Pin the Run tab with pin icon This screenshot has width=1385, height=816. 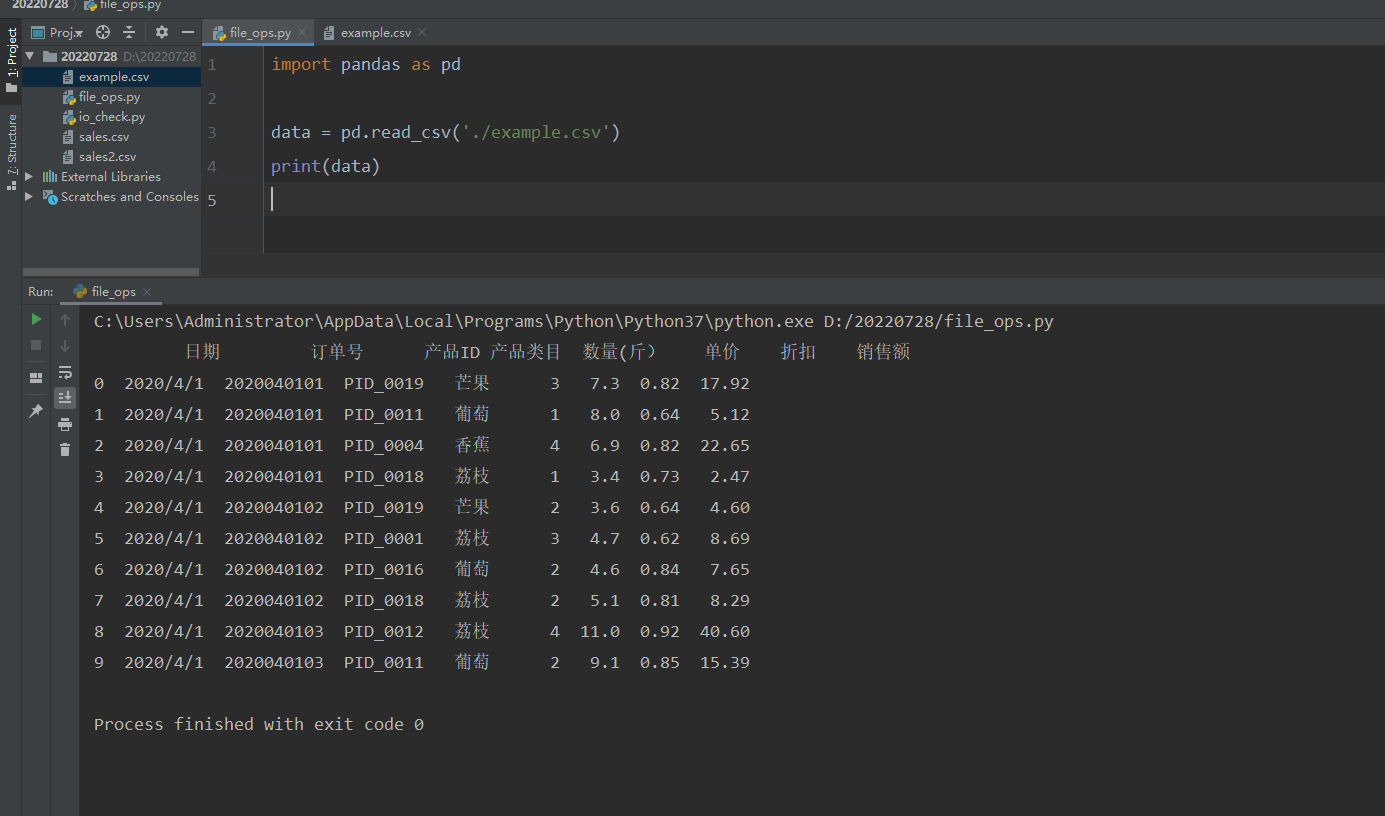coord(36,411)
